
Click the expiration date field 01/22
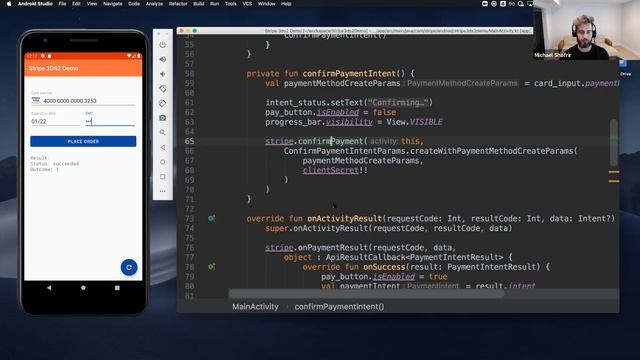click(x=56, y=121)
